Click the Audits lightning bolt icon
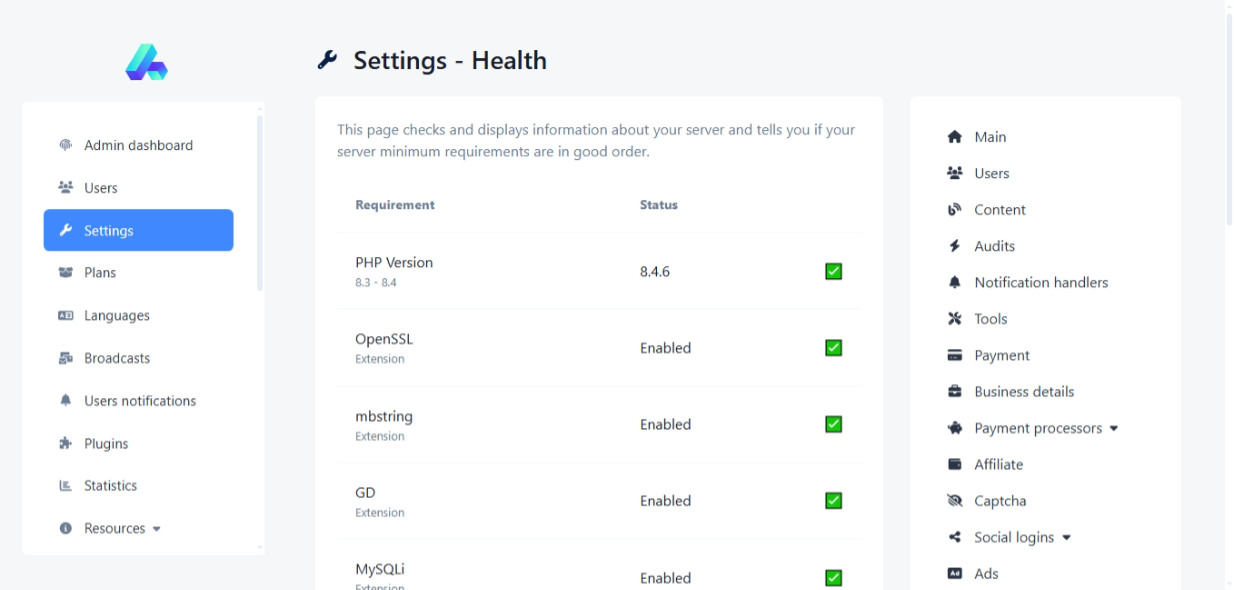This screenshot has height=590, width=1234. pyautogui.click(x=954, y=246)
